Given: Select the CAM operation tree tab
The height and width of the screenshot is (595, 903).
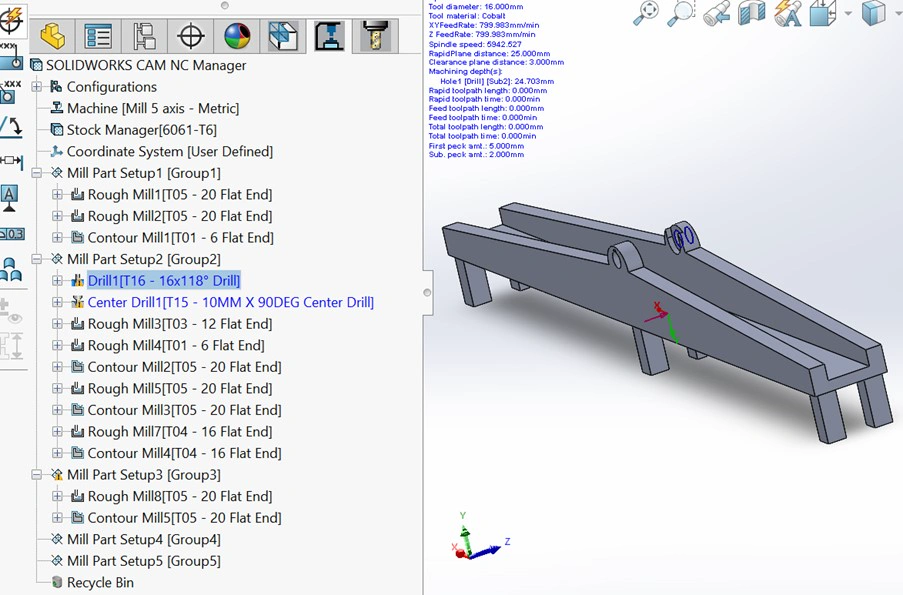Looking at the screenshot, I should [x=329, y=36].
